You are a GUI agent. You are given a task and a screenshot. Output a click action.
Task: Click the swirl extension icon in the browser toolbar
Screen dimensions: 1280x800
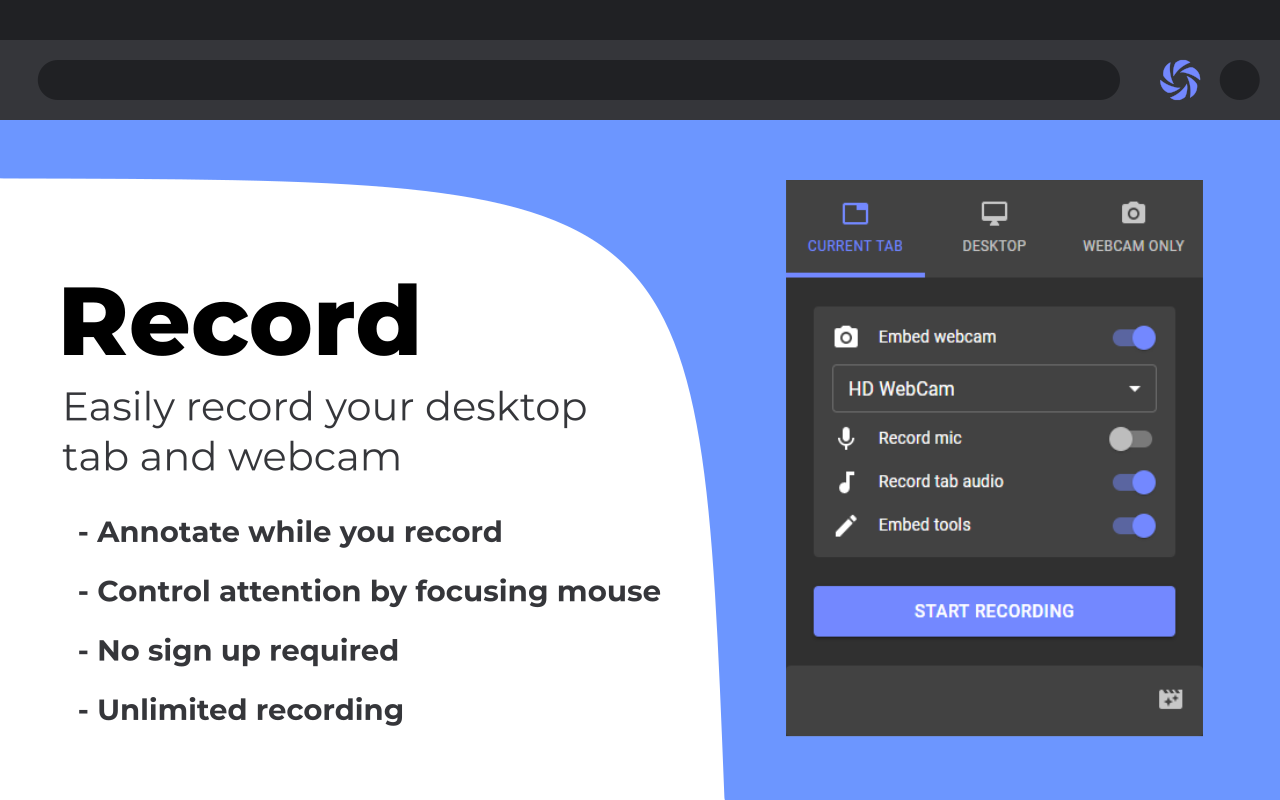click(1180, 80)
